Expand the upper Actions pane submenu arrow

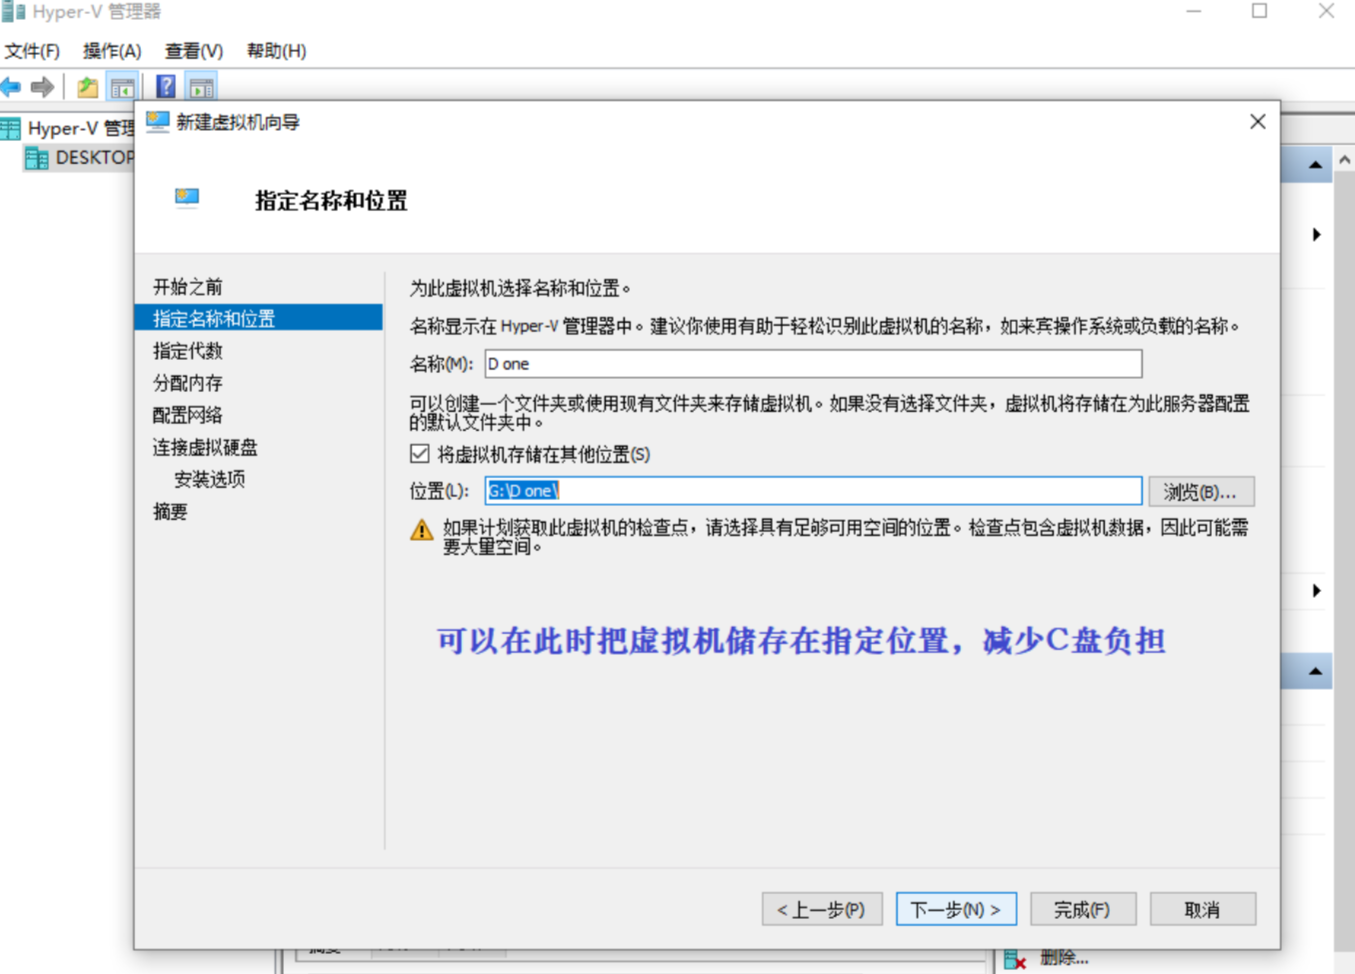[1317, 234]
